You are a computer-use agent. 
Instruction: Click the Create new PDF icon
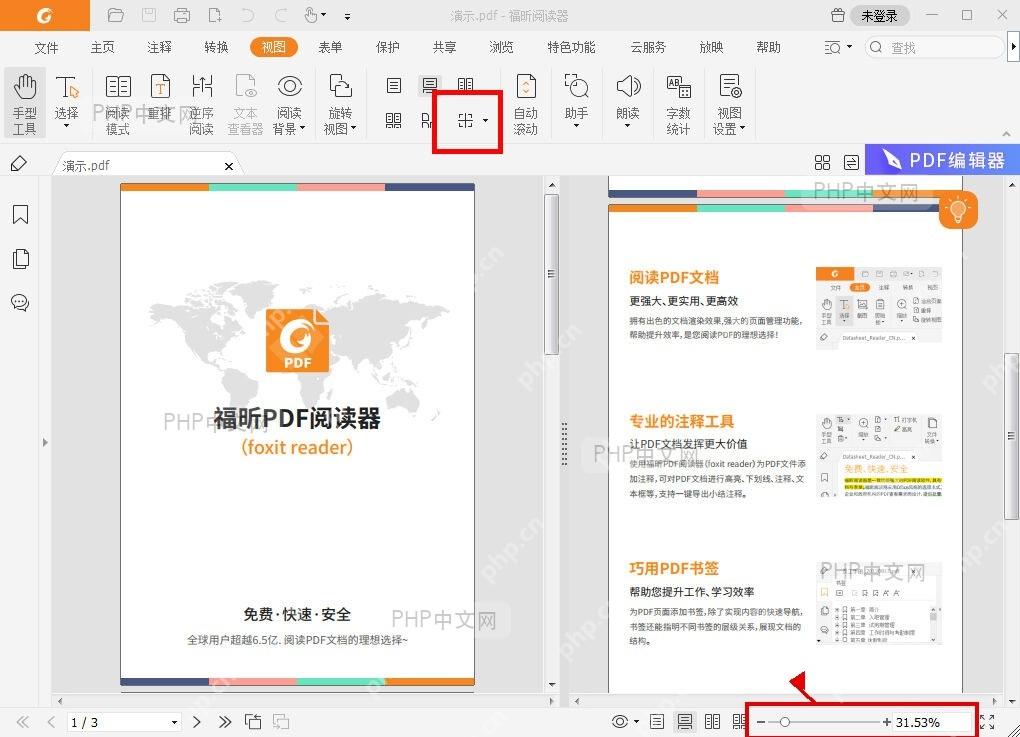[x=215, y=15]
